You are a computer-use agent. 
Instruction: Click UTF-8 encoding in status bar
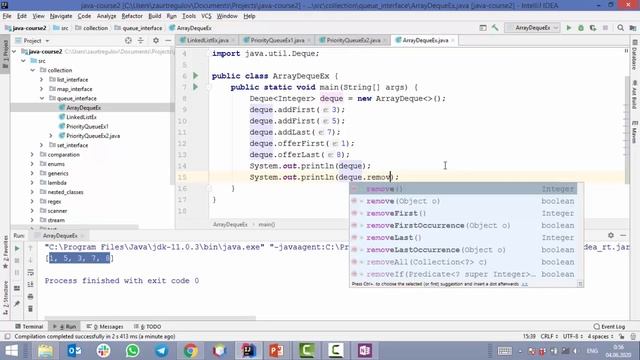click(x=572, y=336)
